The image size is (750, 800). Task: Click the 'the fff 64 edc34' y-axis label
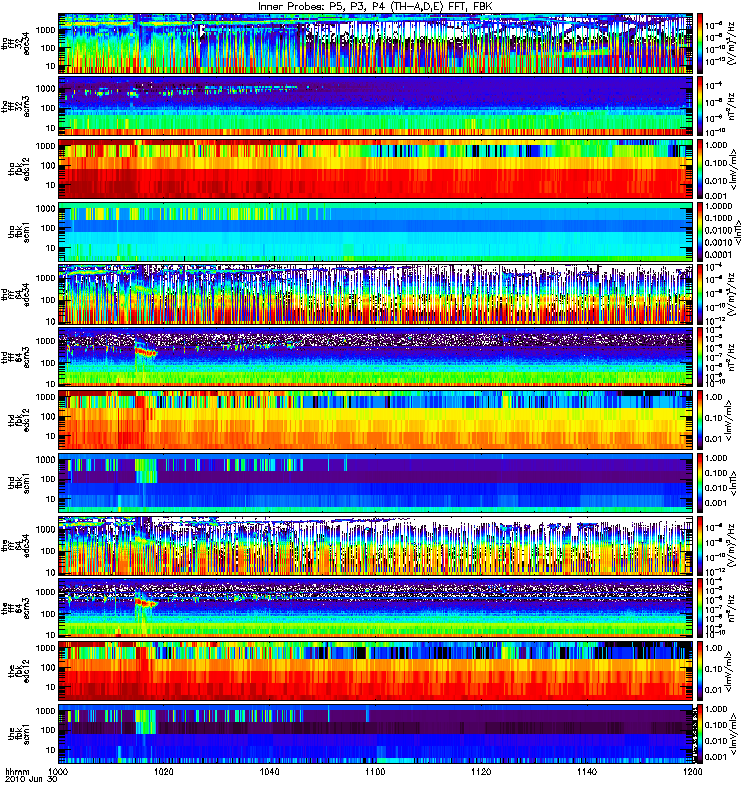[x=16, y=545]
